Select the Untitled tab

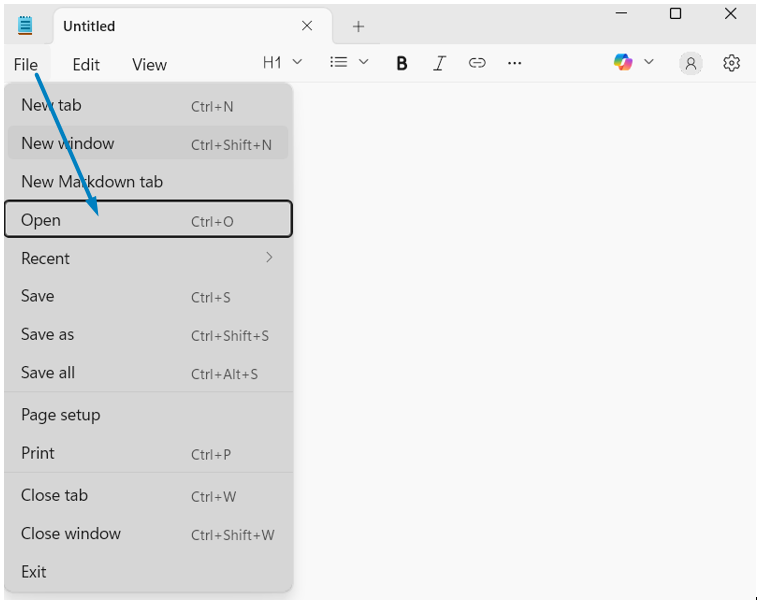click(x=192, y=26)
